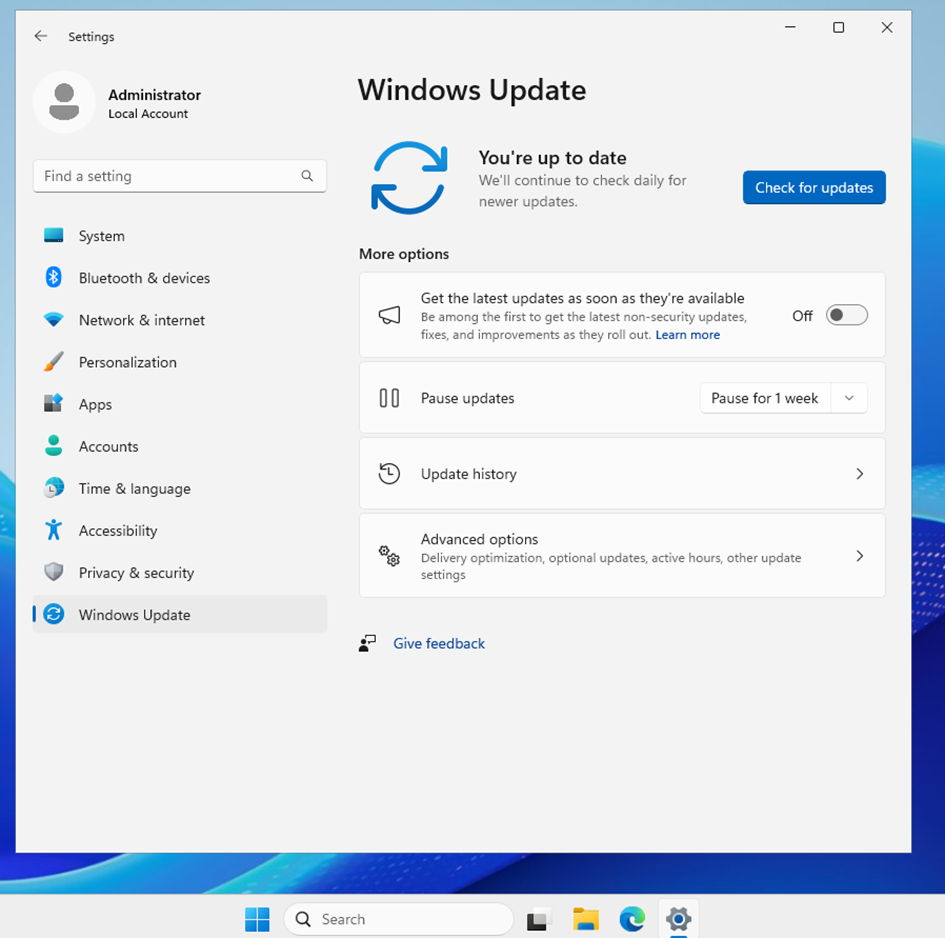
Task: Click the clock icon for Update history
Action: point(389,473)
